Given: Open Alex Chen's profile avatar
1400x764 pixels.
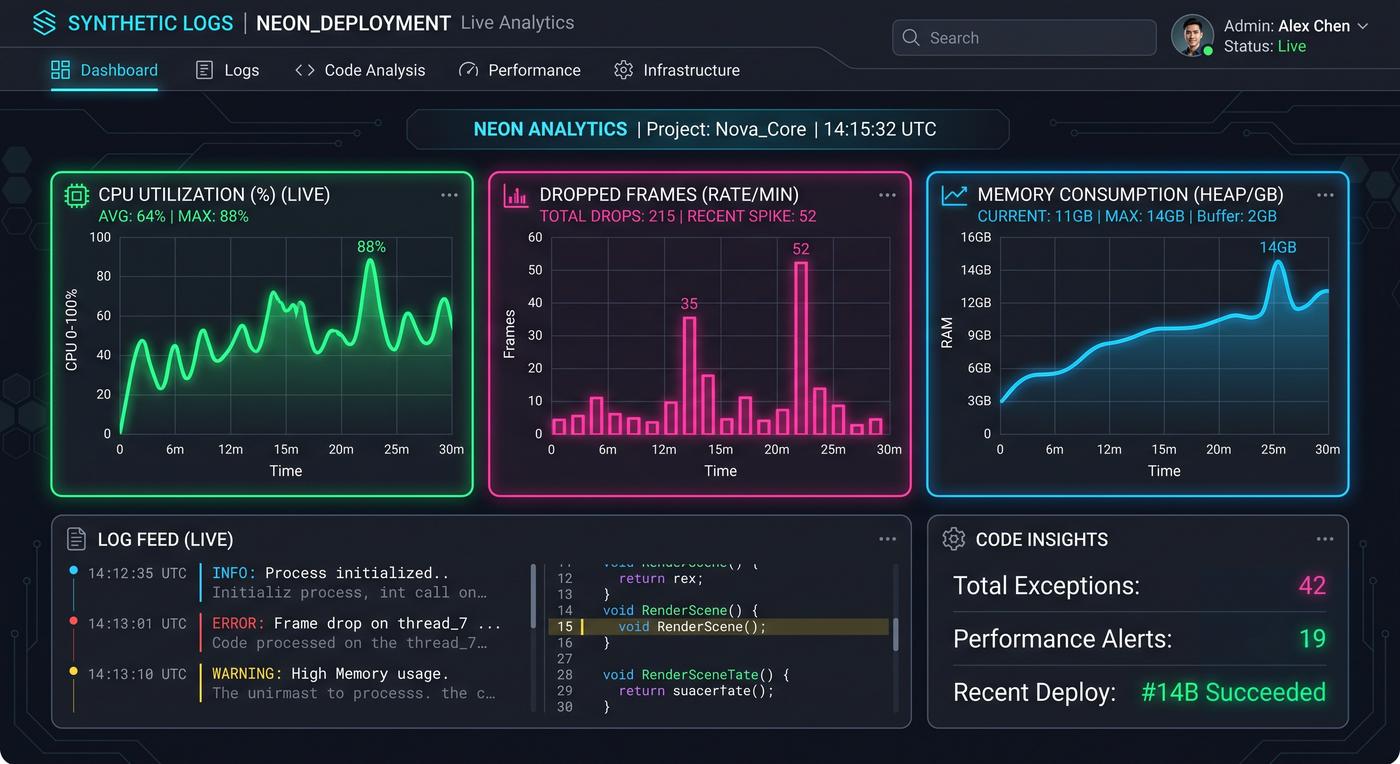Looking at the screenshot, I should point(1192,36).
